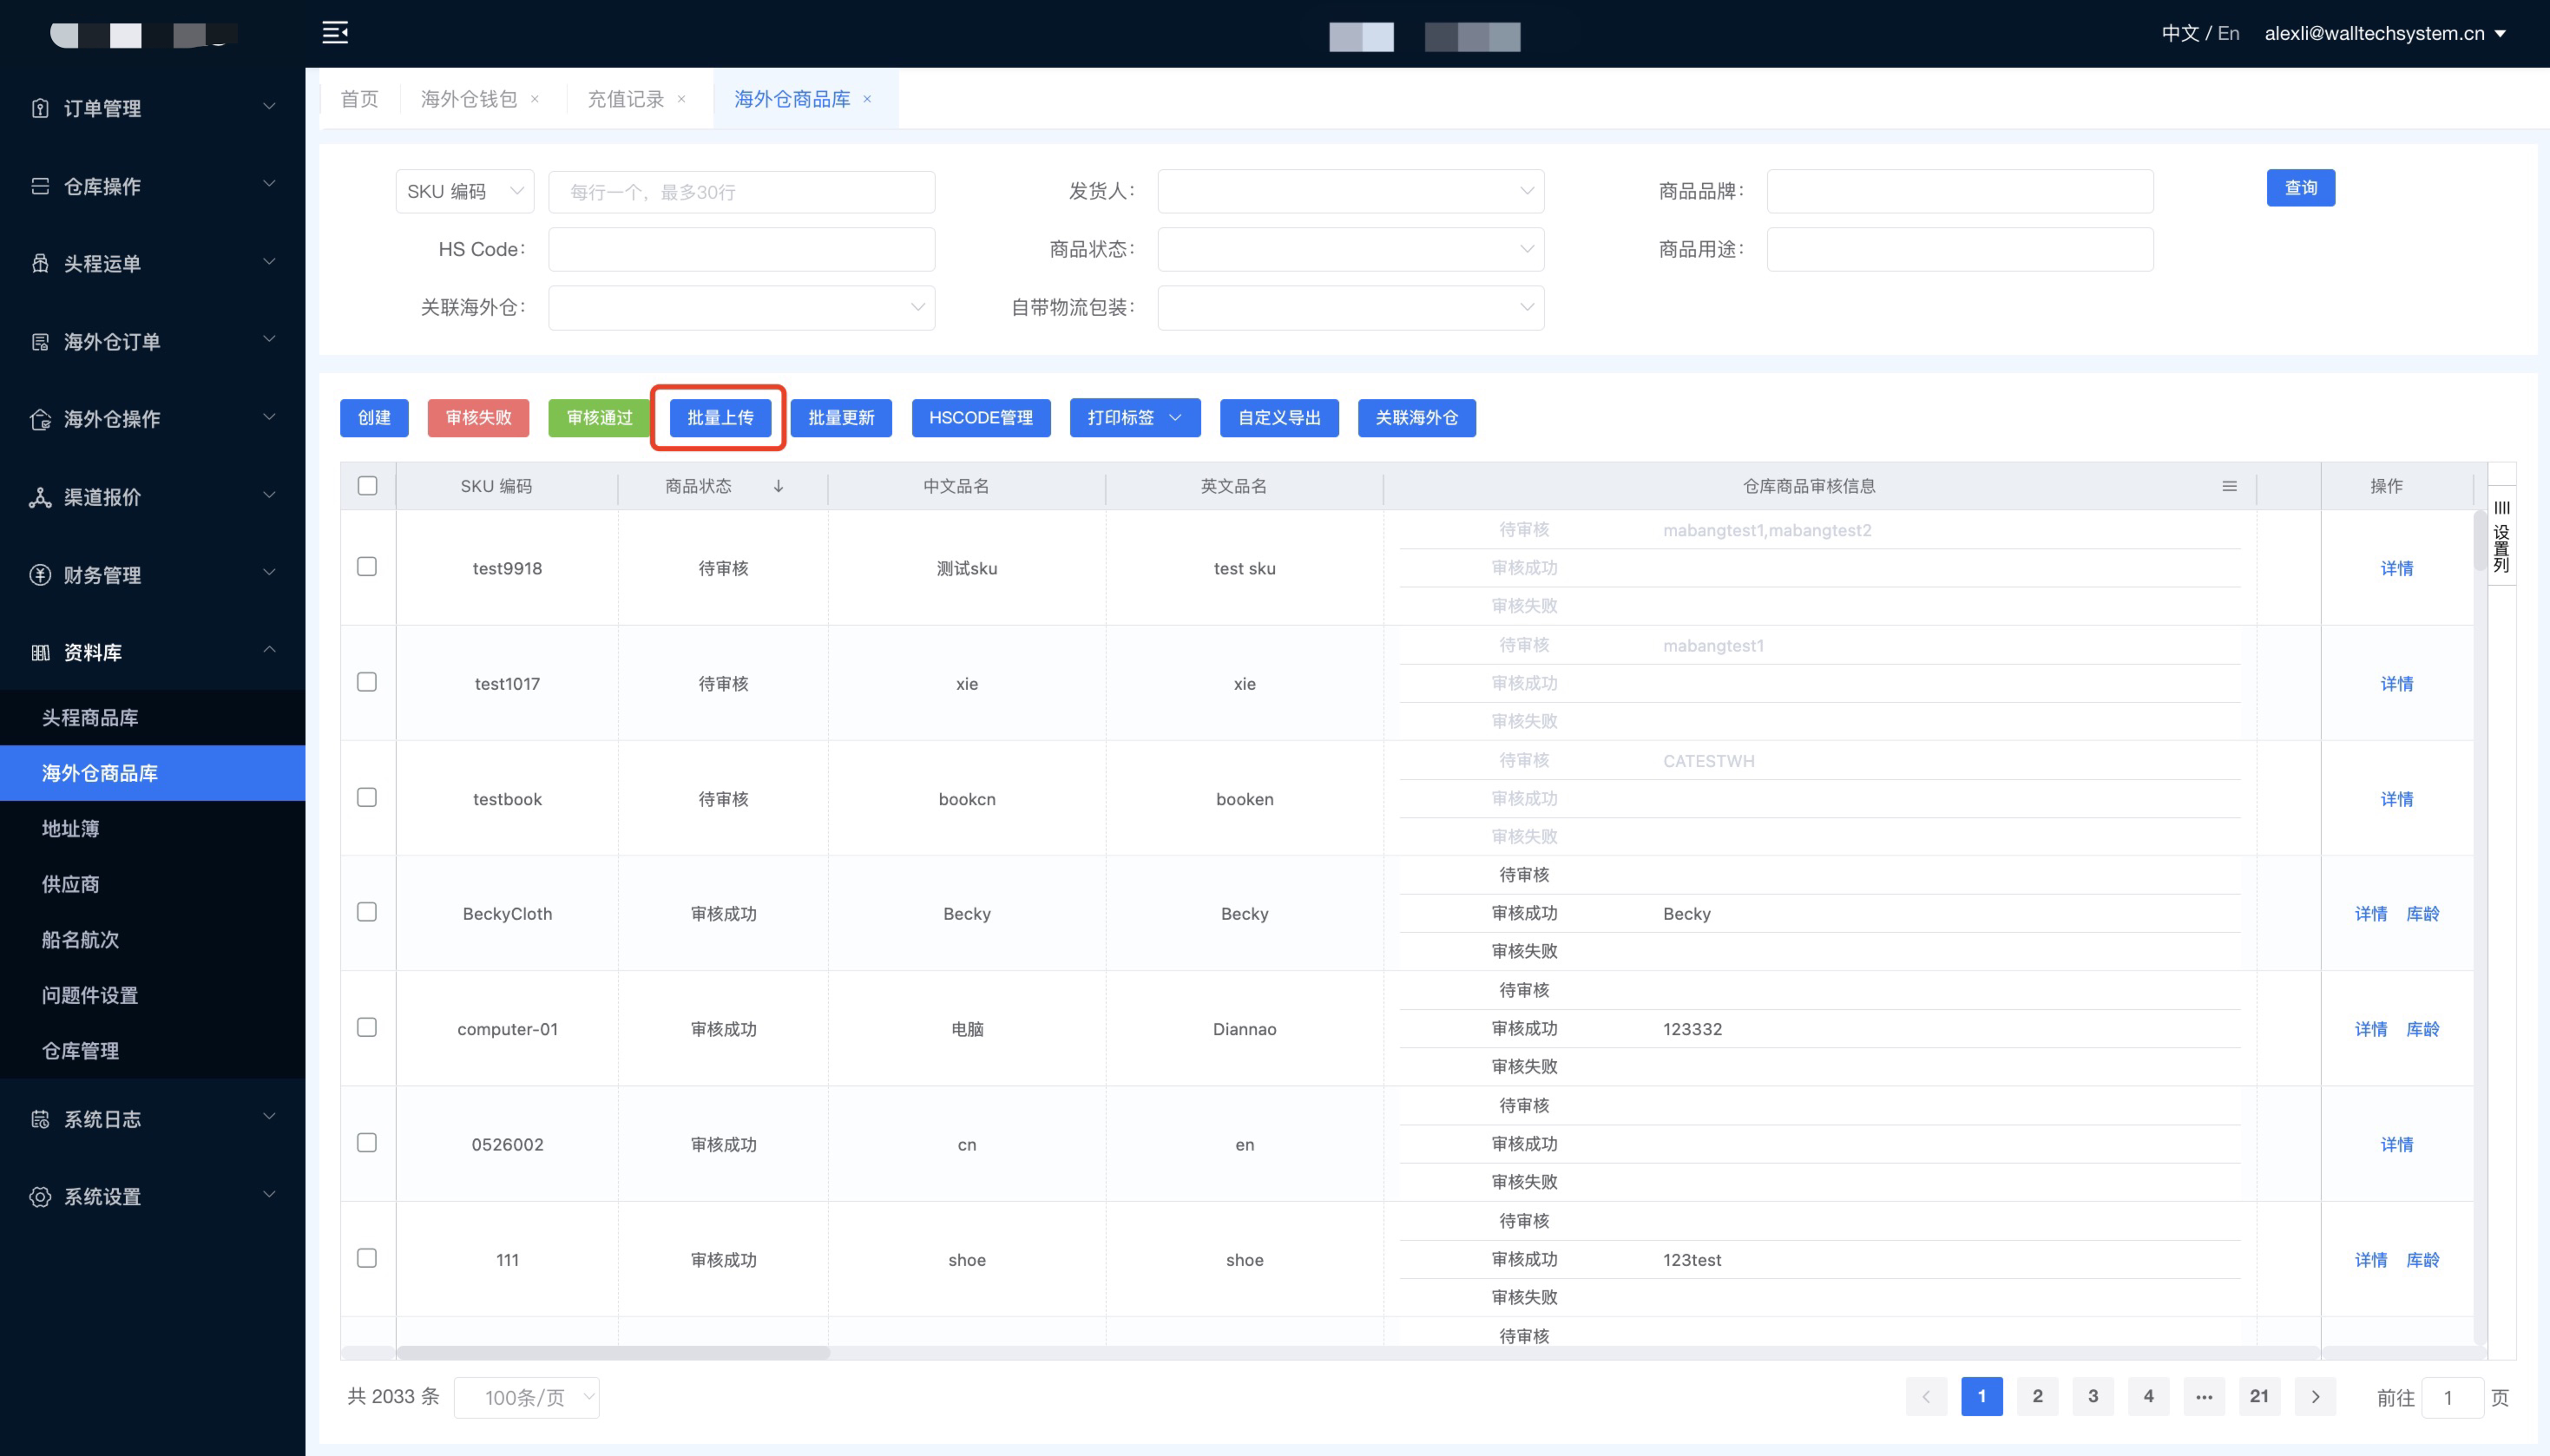The height and width of the screenshot is (1456, 2550).
Task: Collapse the sidebar with the hamburger icon
Action: (335, 33)
